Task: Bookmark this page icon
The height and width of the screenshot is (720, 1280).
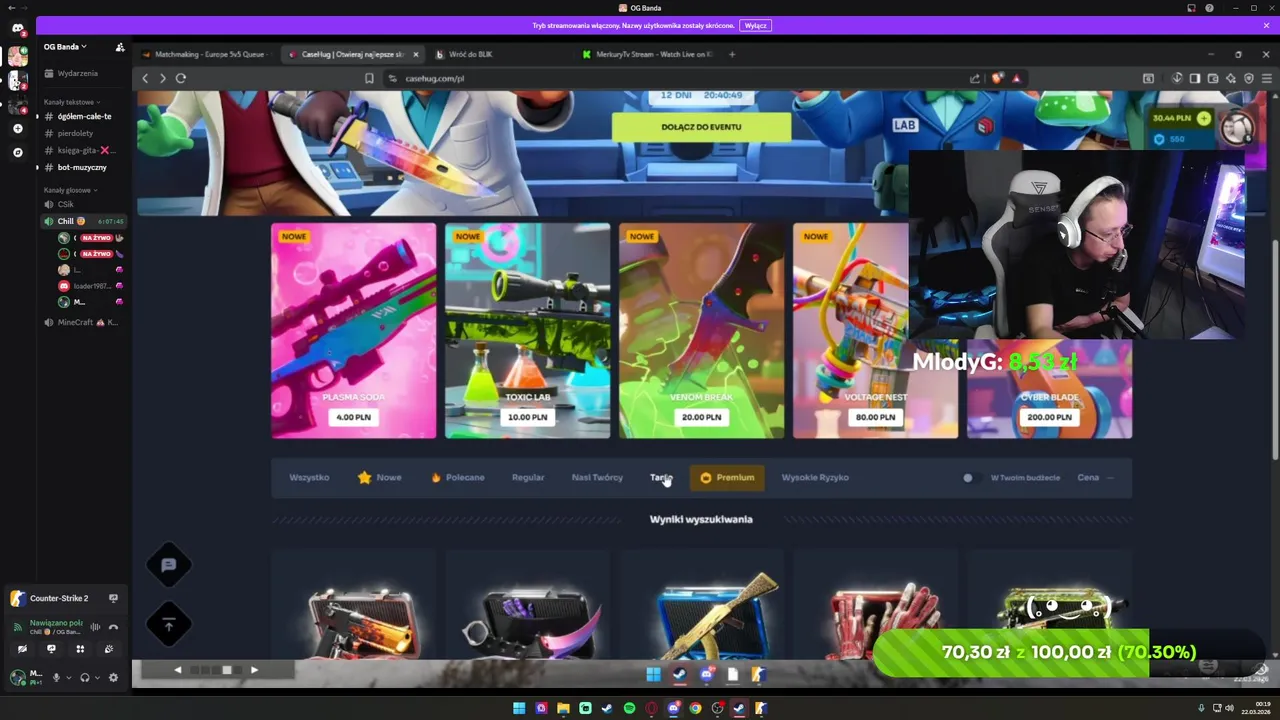Action: click(x=369, y=78)
